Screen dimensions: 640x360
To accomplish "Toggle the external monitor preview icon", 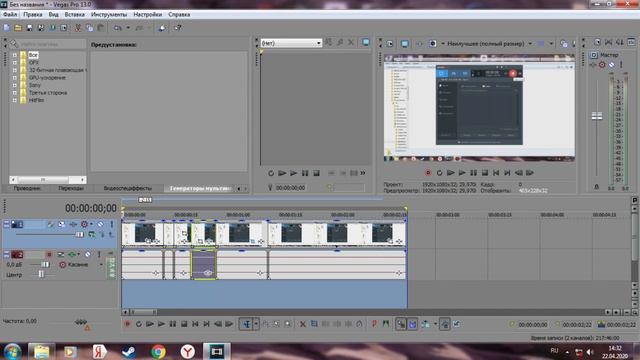I will [404, 43].
